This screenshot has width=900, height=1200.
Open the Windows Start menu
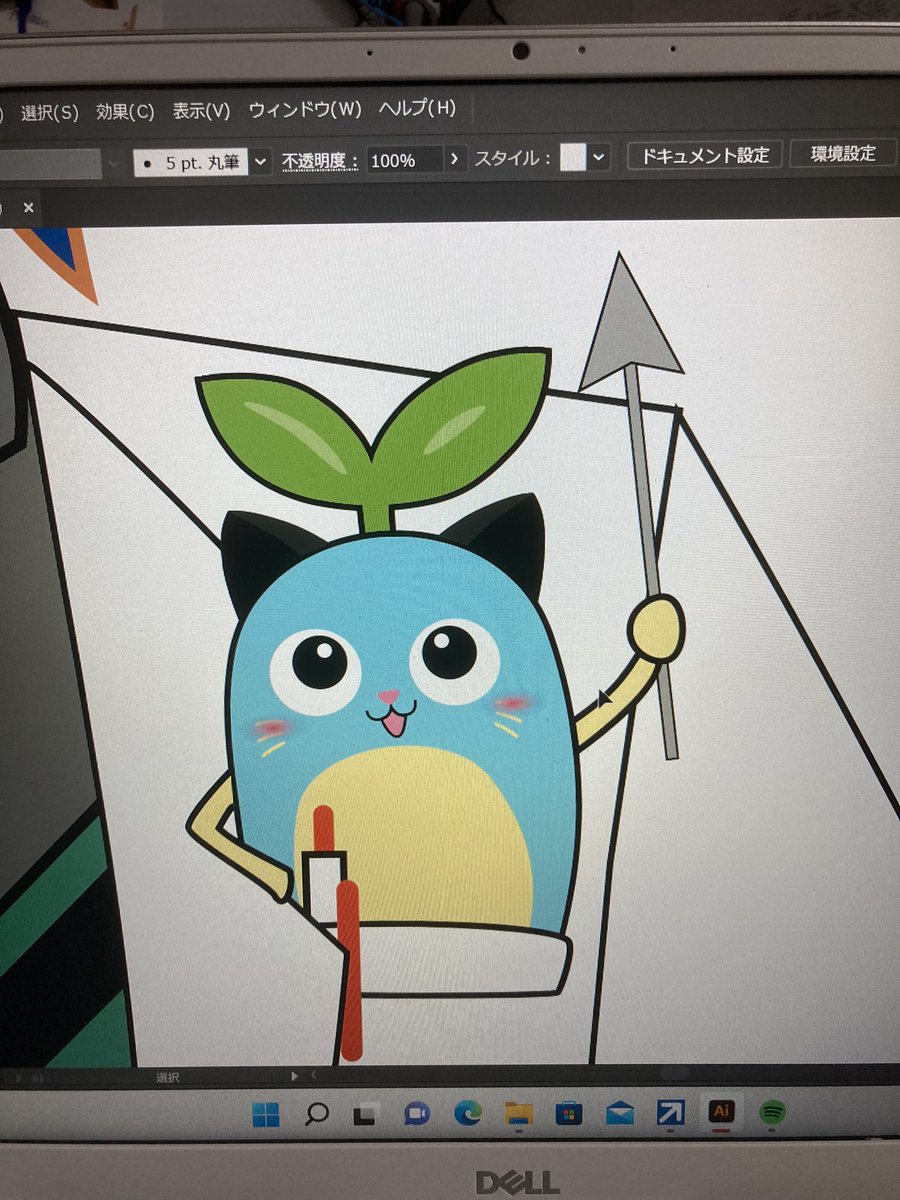tap(266, 1114)
